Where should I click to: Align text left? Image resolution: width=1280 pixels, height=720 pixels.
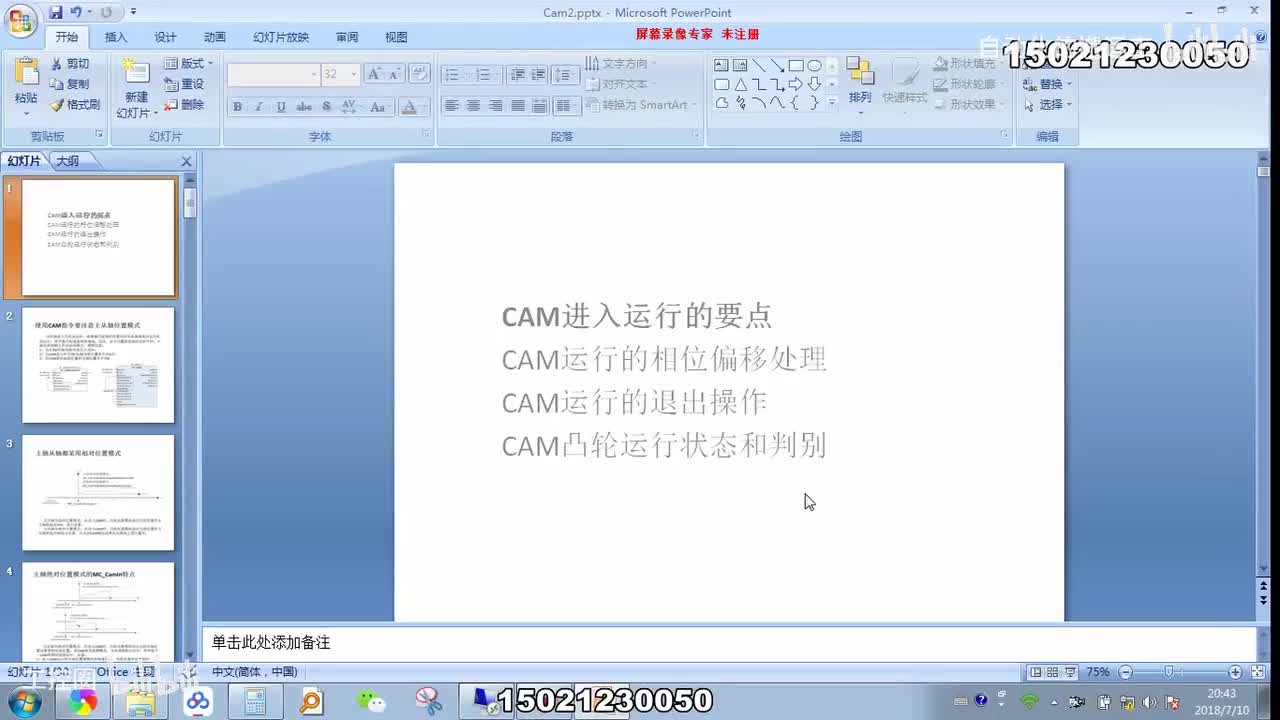tap(452, 105)
